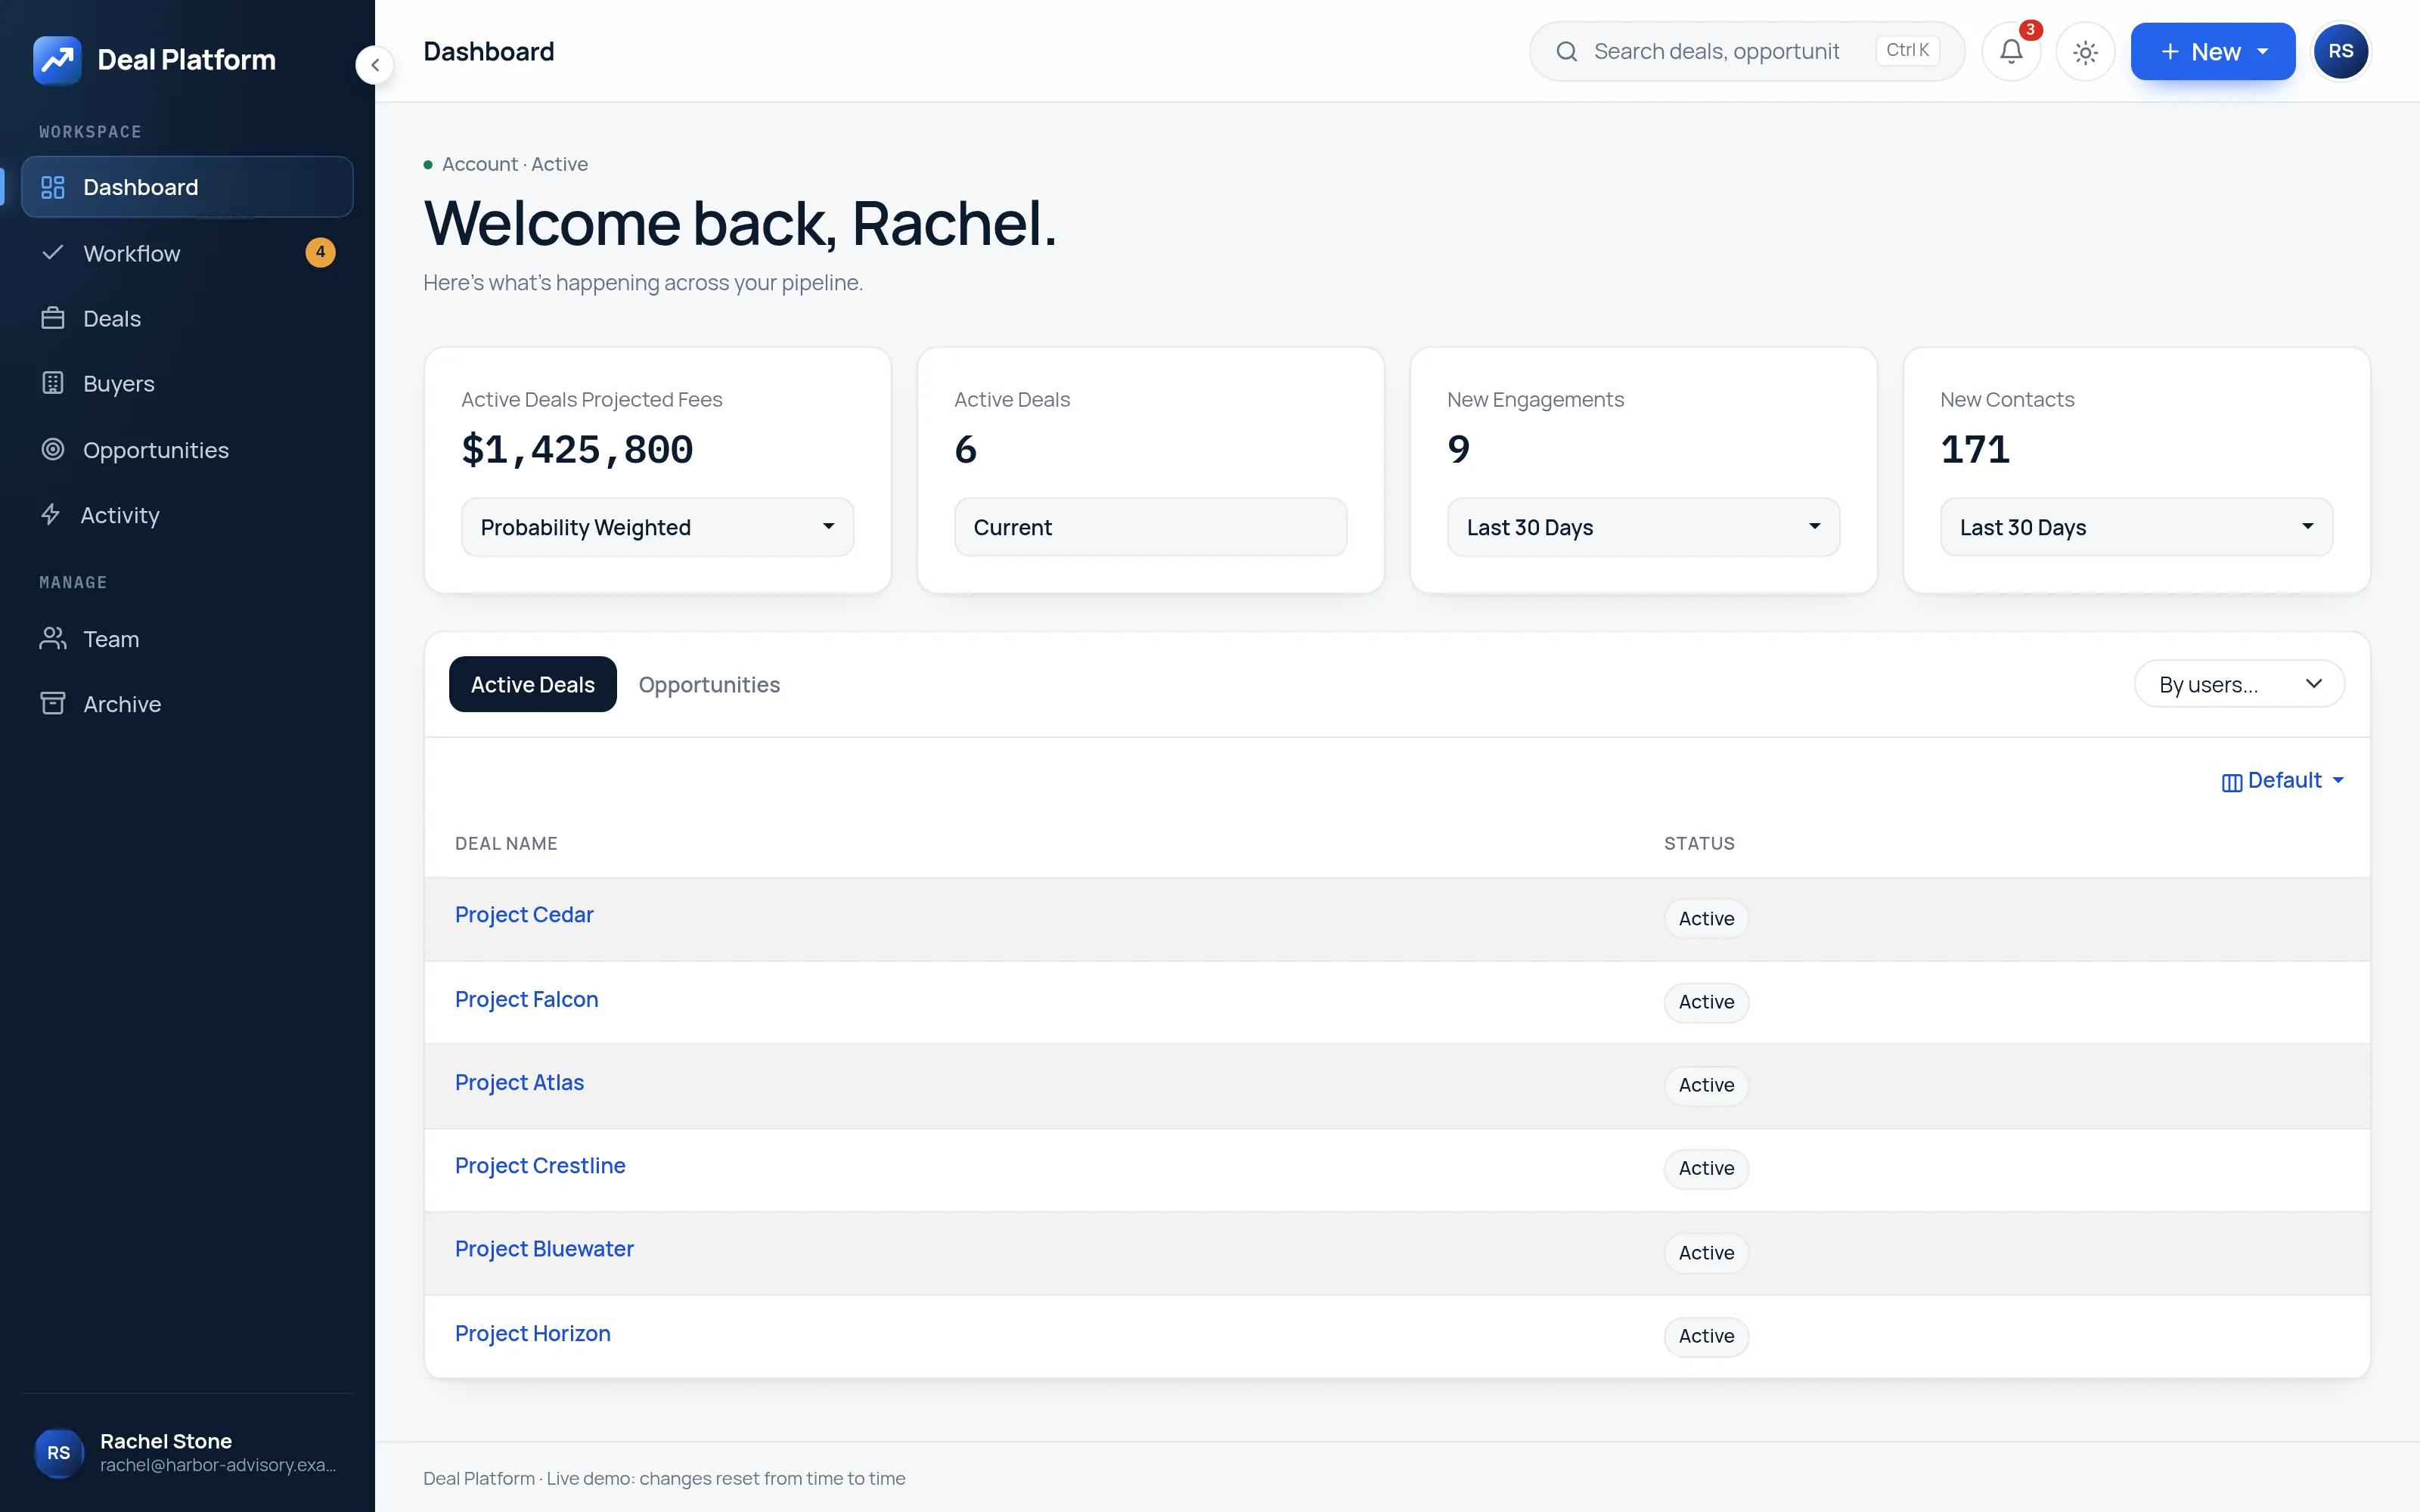Screen dimensions: 2420x1512
Task: Open the New button dropdown menu
Action: click(2212, 52)
